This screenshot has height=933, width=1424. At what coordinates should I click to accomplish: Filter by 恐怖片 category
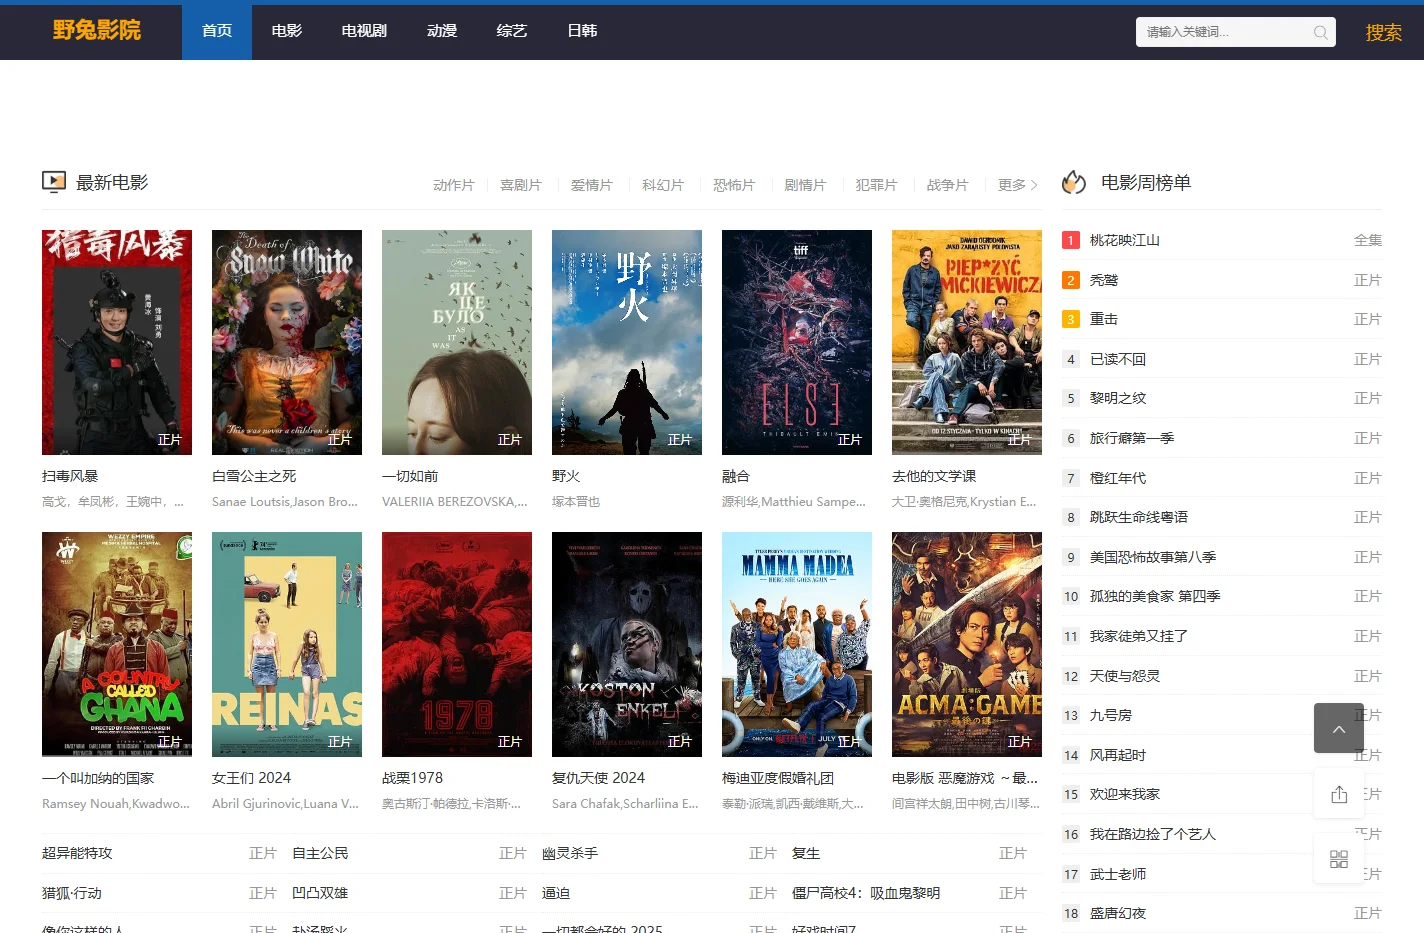[x=734, y=185]
